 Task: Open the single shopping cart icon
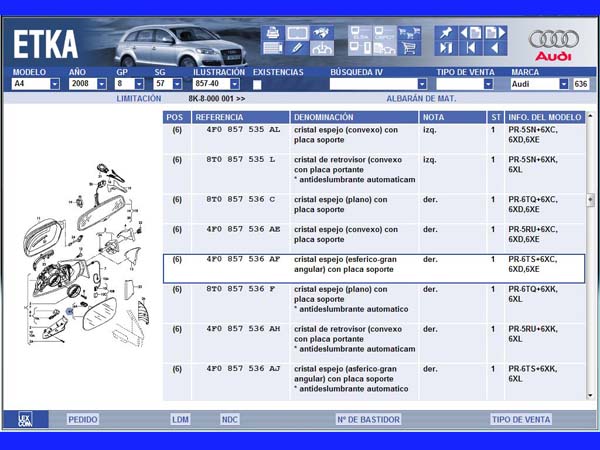(409, 48)
